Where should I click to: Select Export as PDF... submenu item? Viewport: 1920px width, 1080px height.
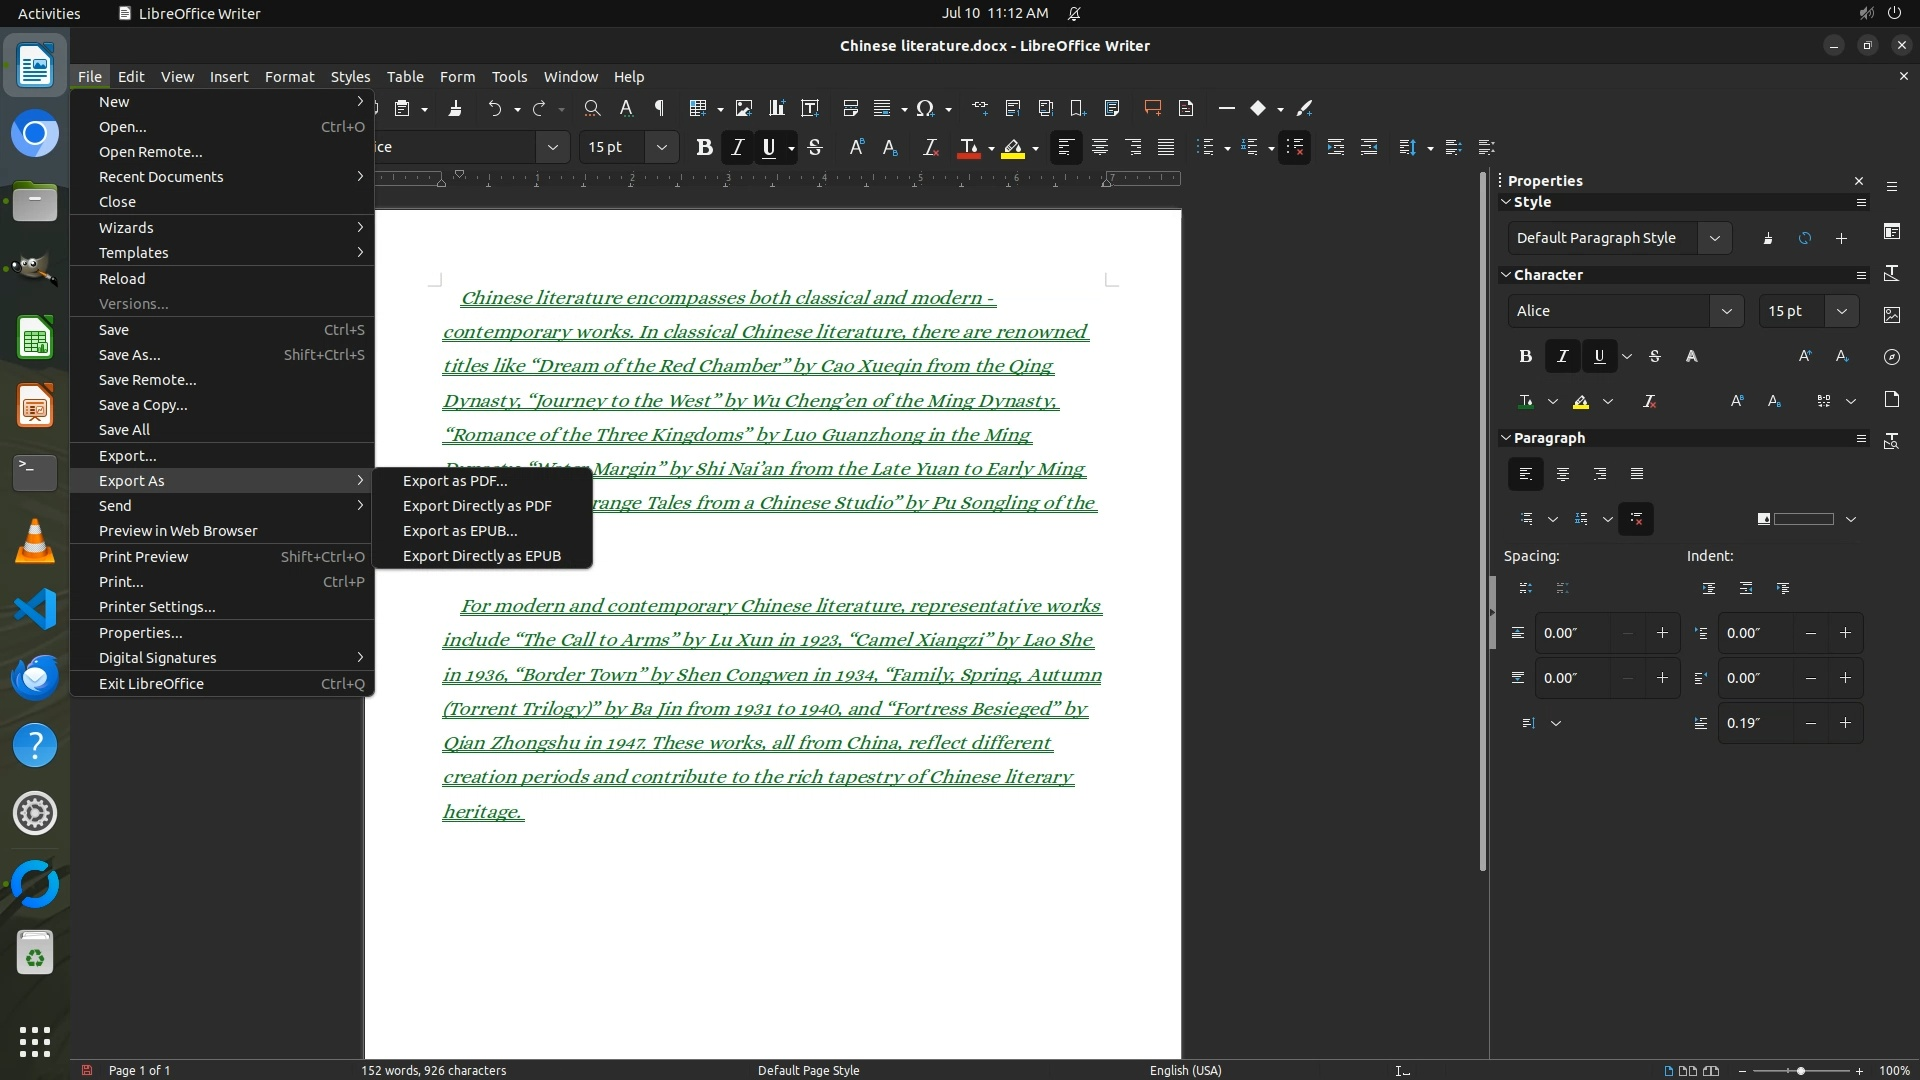click(x=455, y=481)
